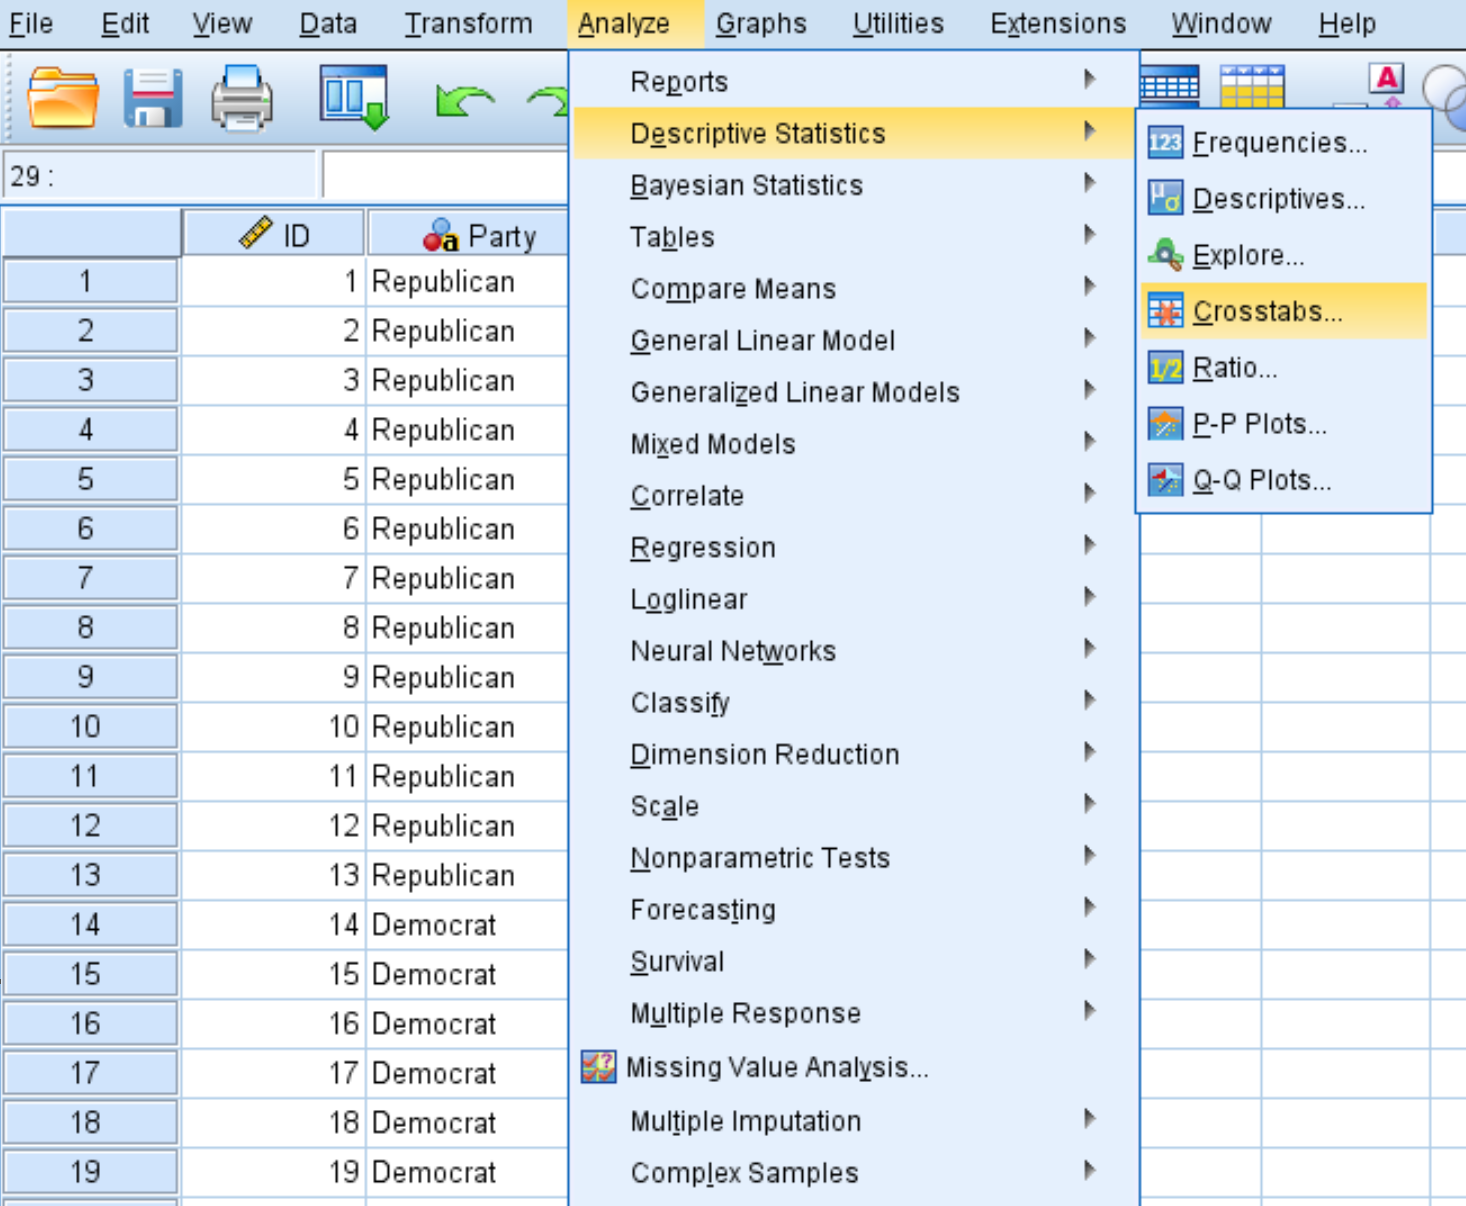Open the P-P Plots dialog
Viewport: 1466px width, 1206px height.
[1164, 423]
